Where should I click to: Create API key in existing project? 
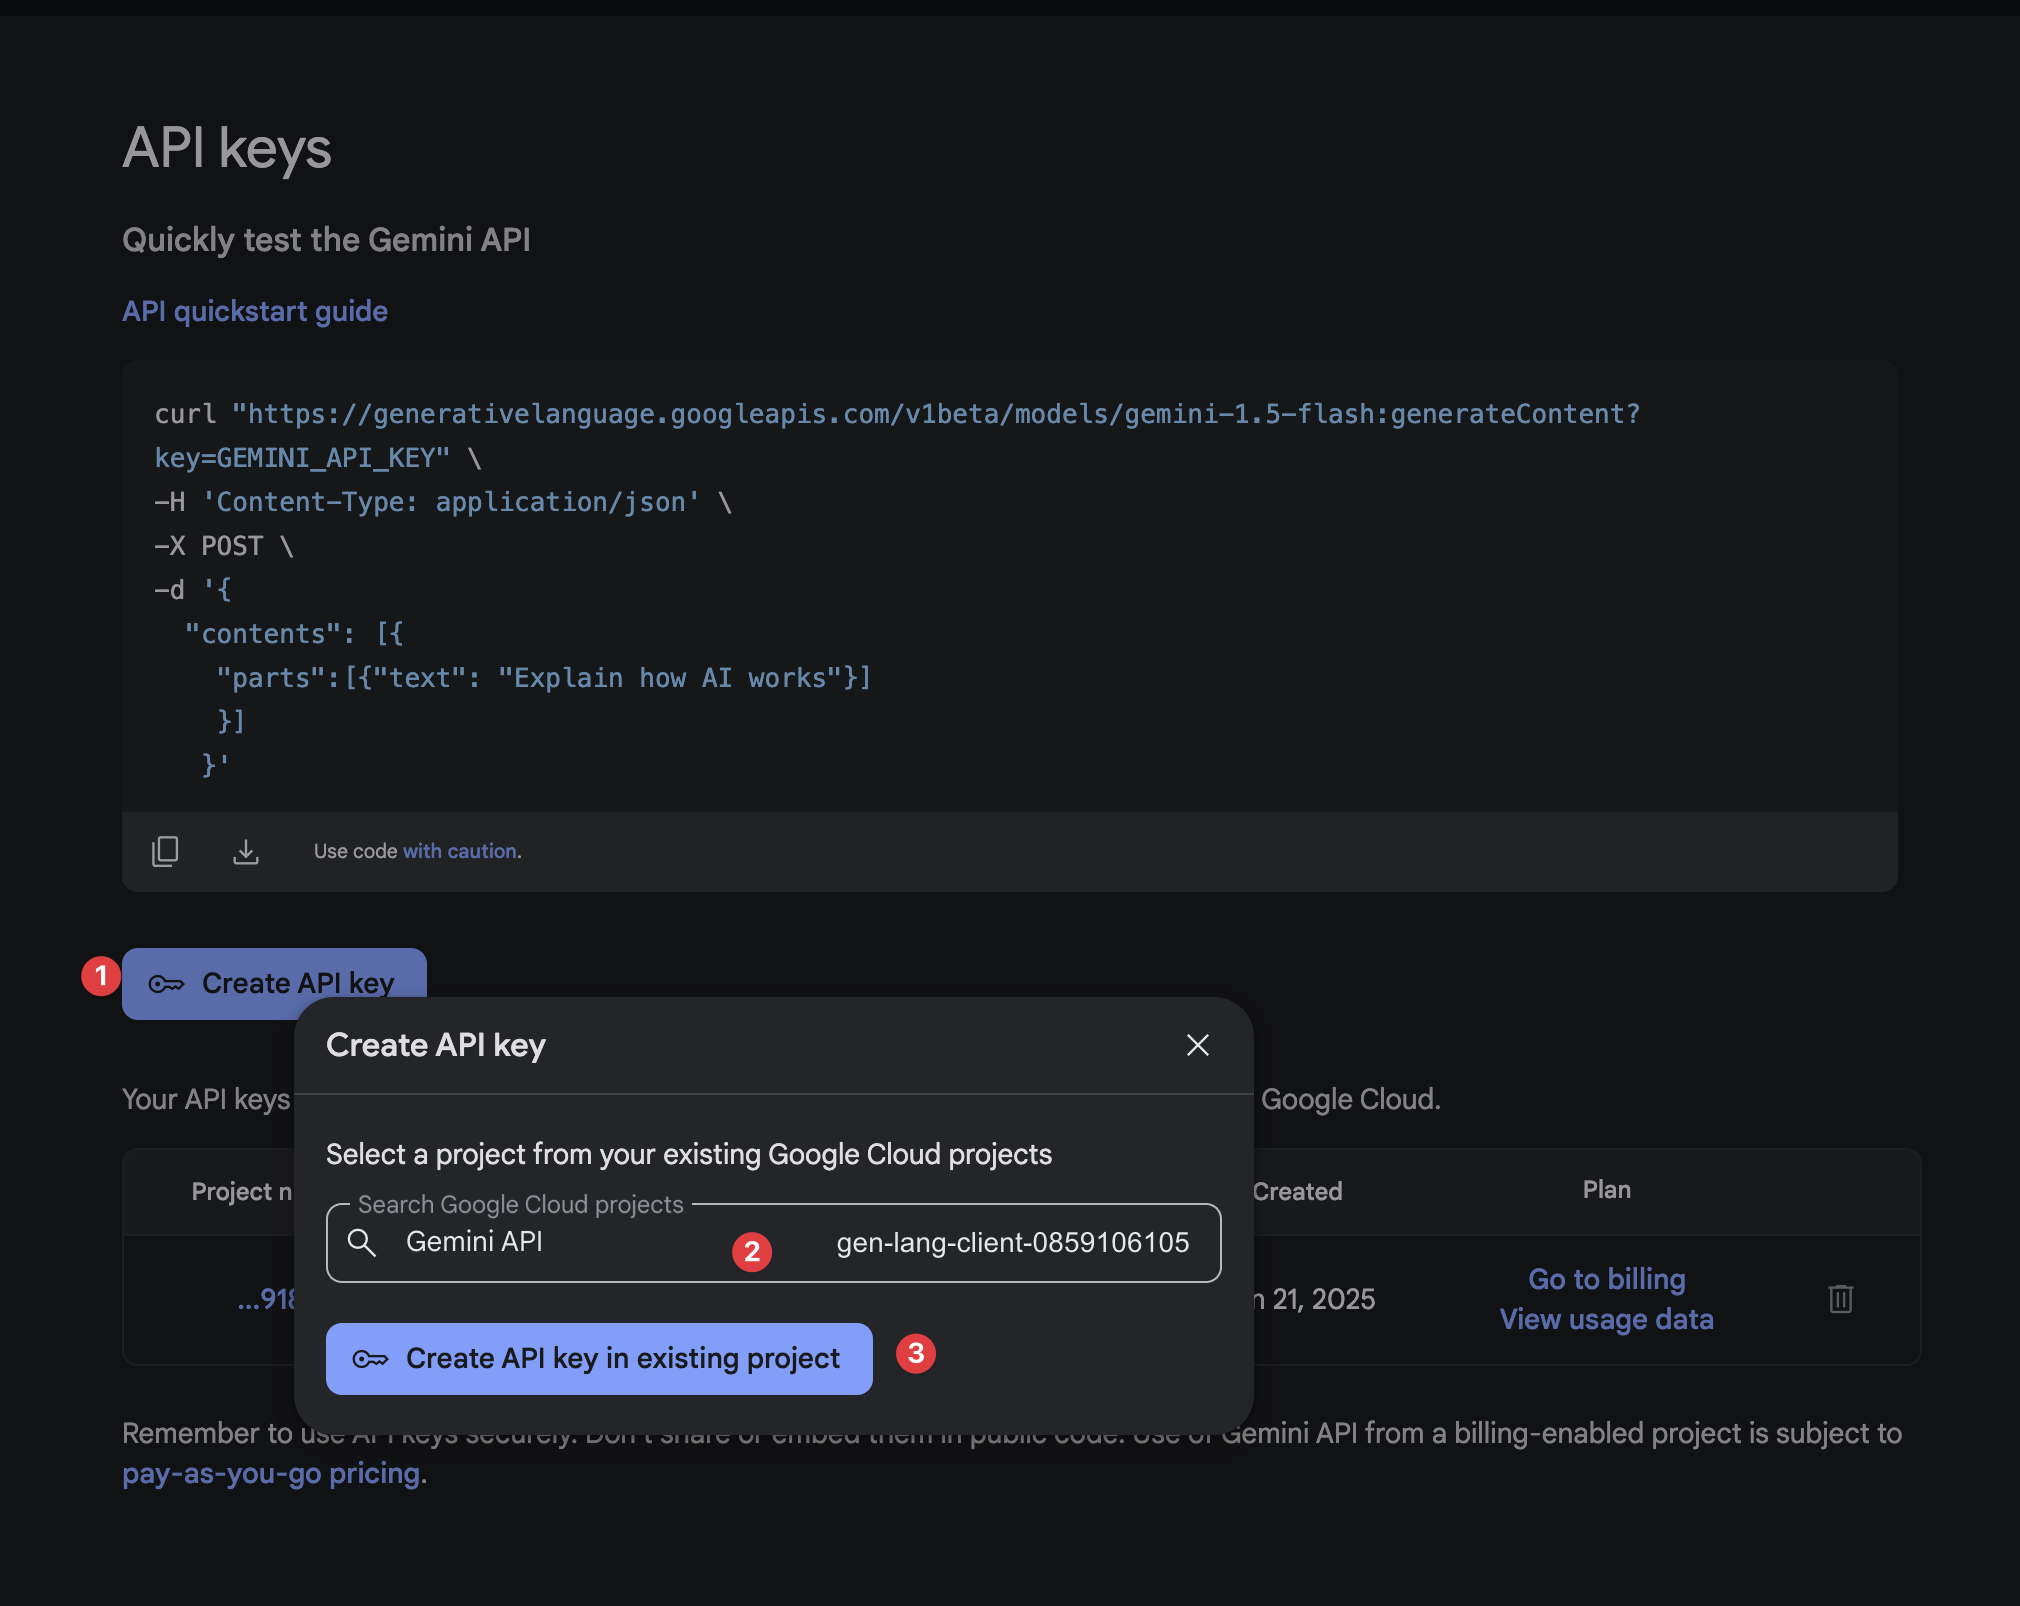click(599, 1358)
